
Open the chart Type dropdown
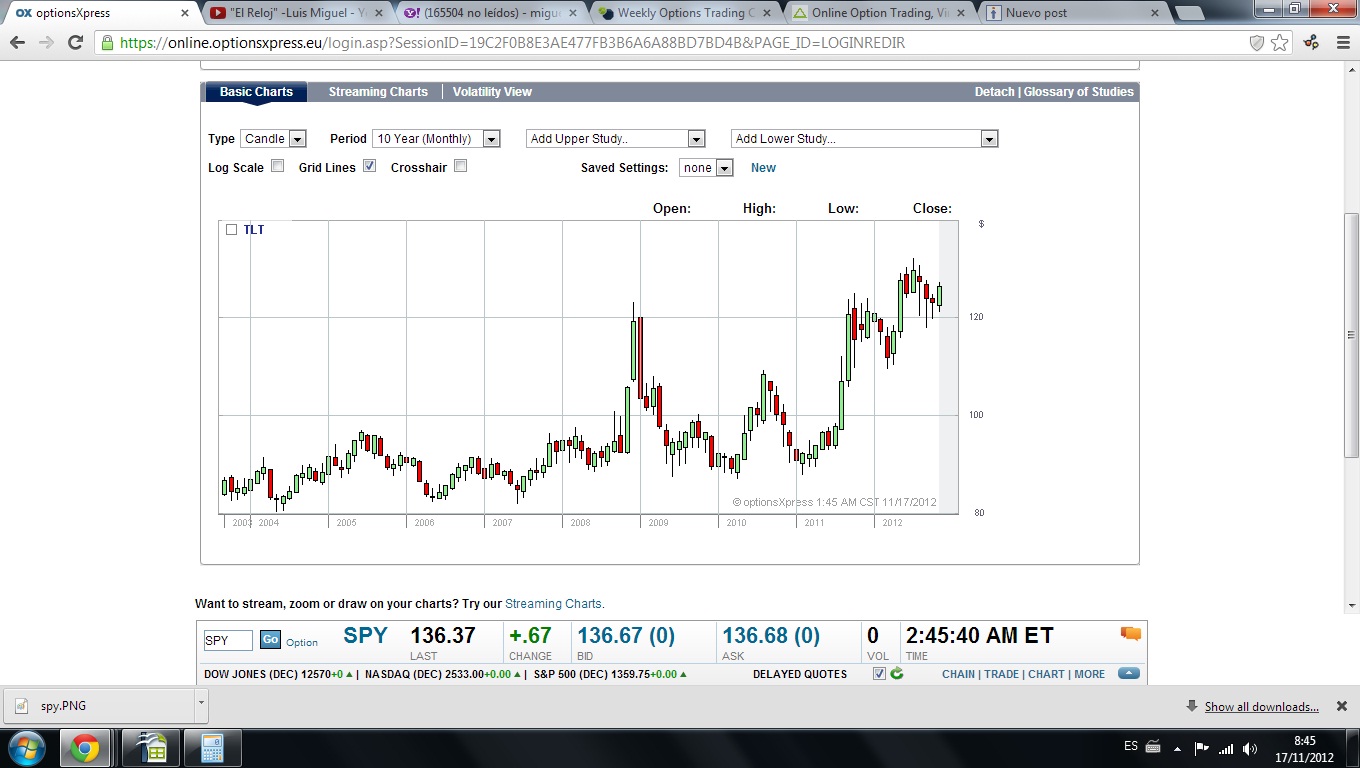pos(273,139)
